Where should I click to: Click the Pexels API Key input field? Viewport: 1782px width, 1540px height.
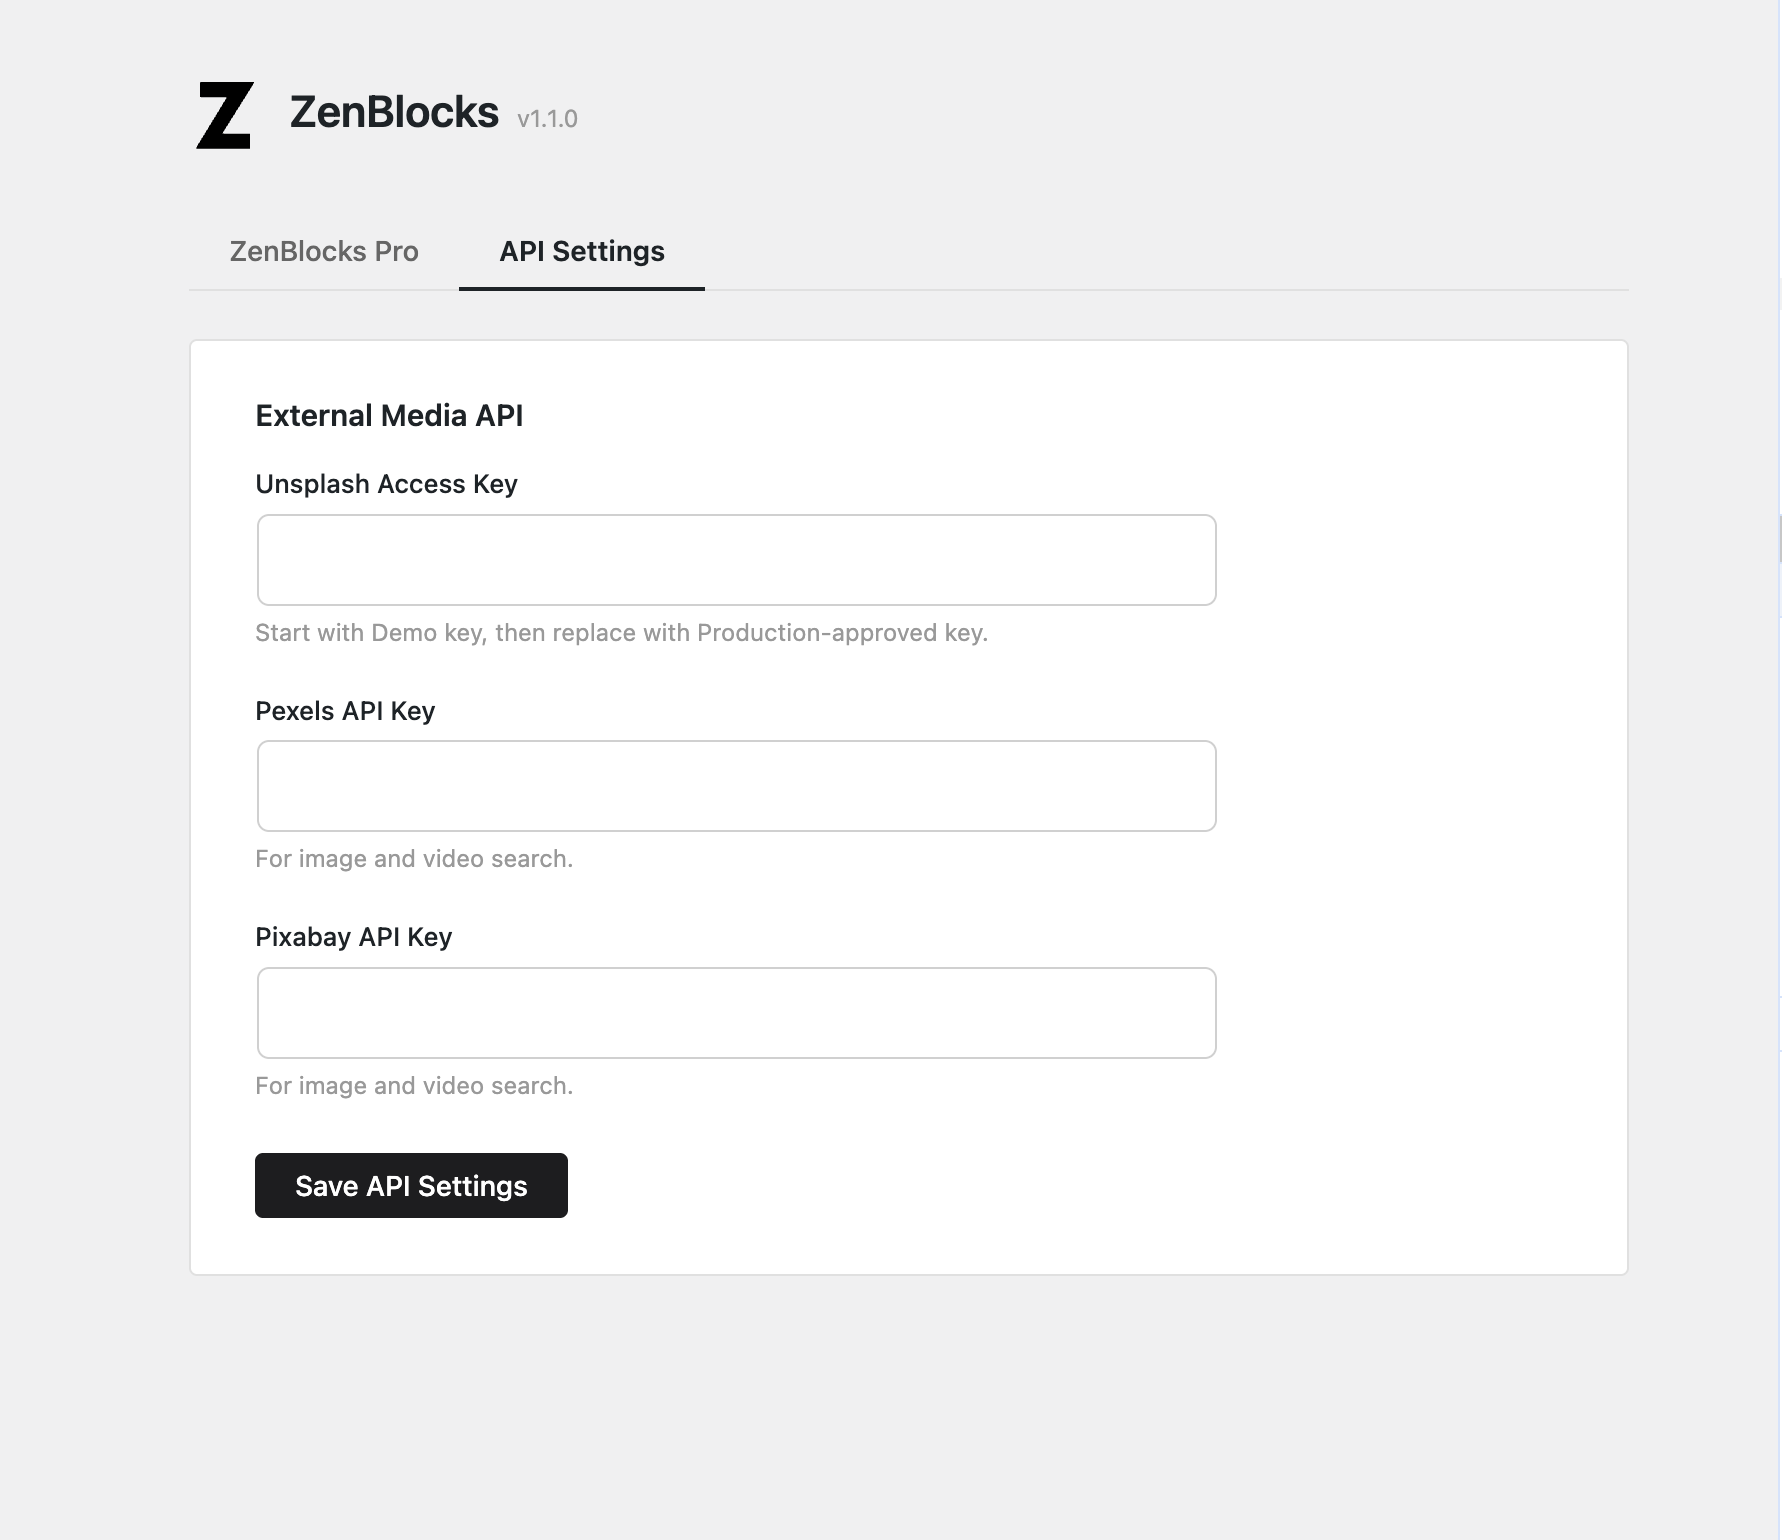tap(736, 786)
